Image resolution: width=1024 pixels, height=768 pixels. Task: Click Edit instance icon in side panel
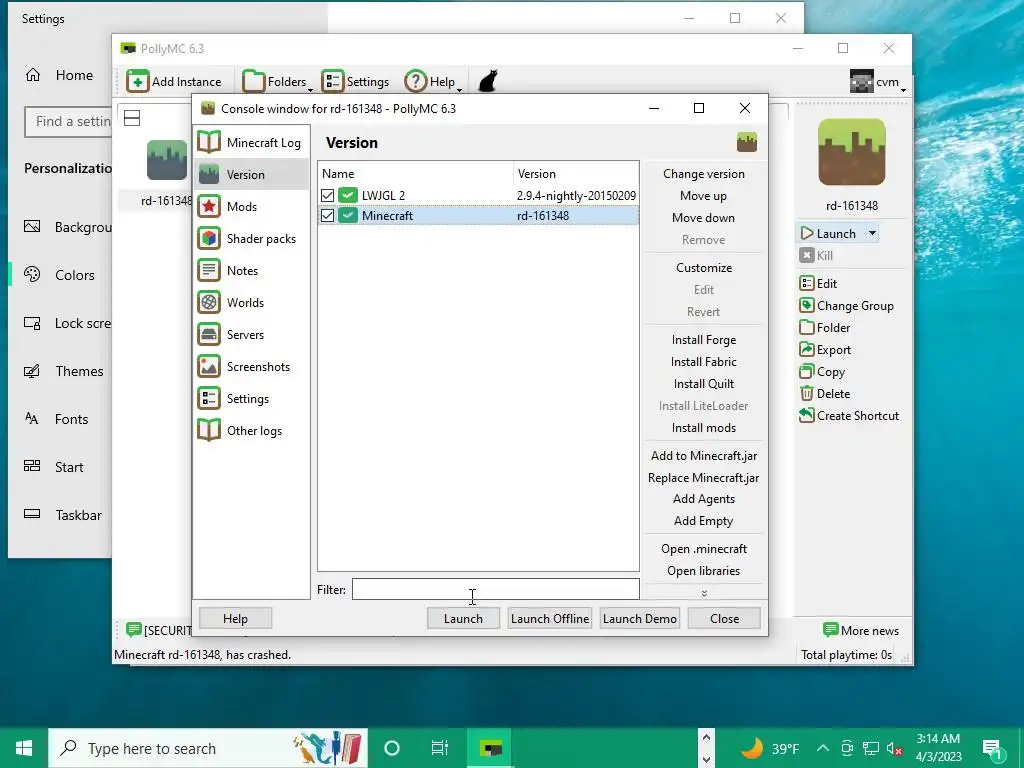click(x=807, y=283)
